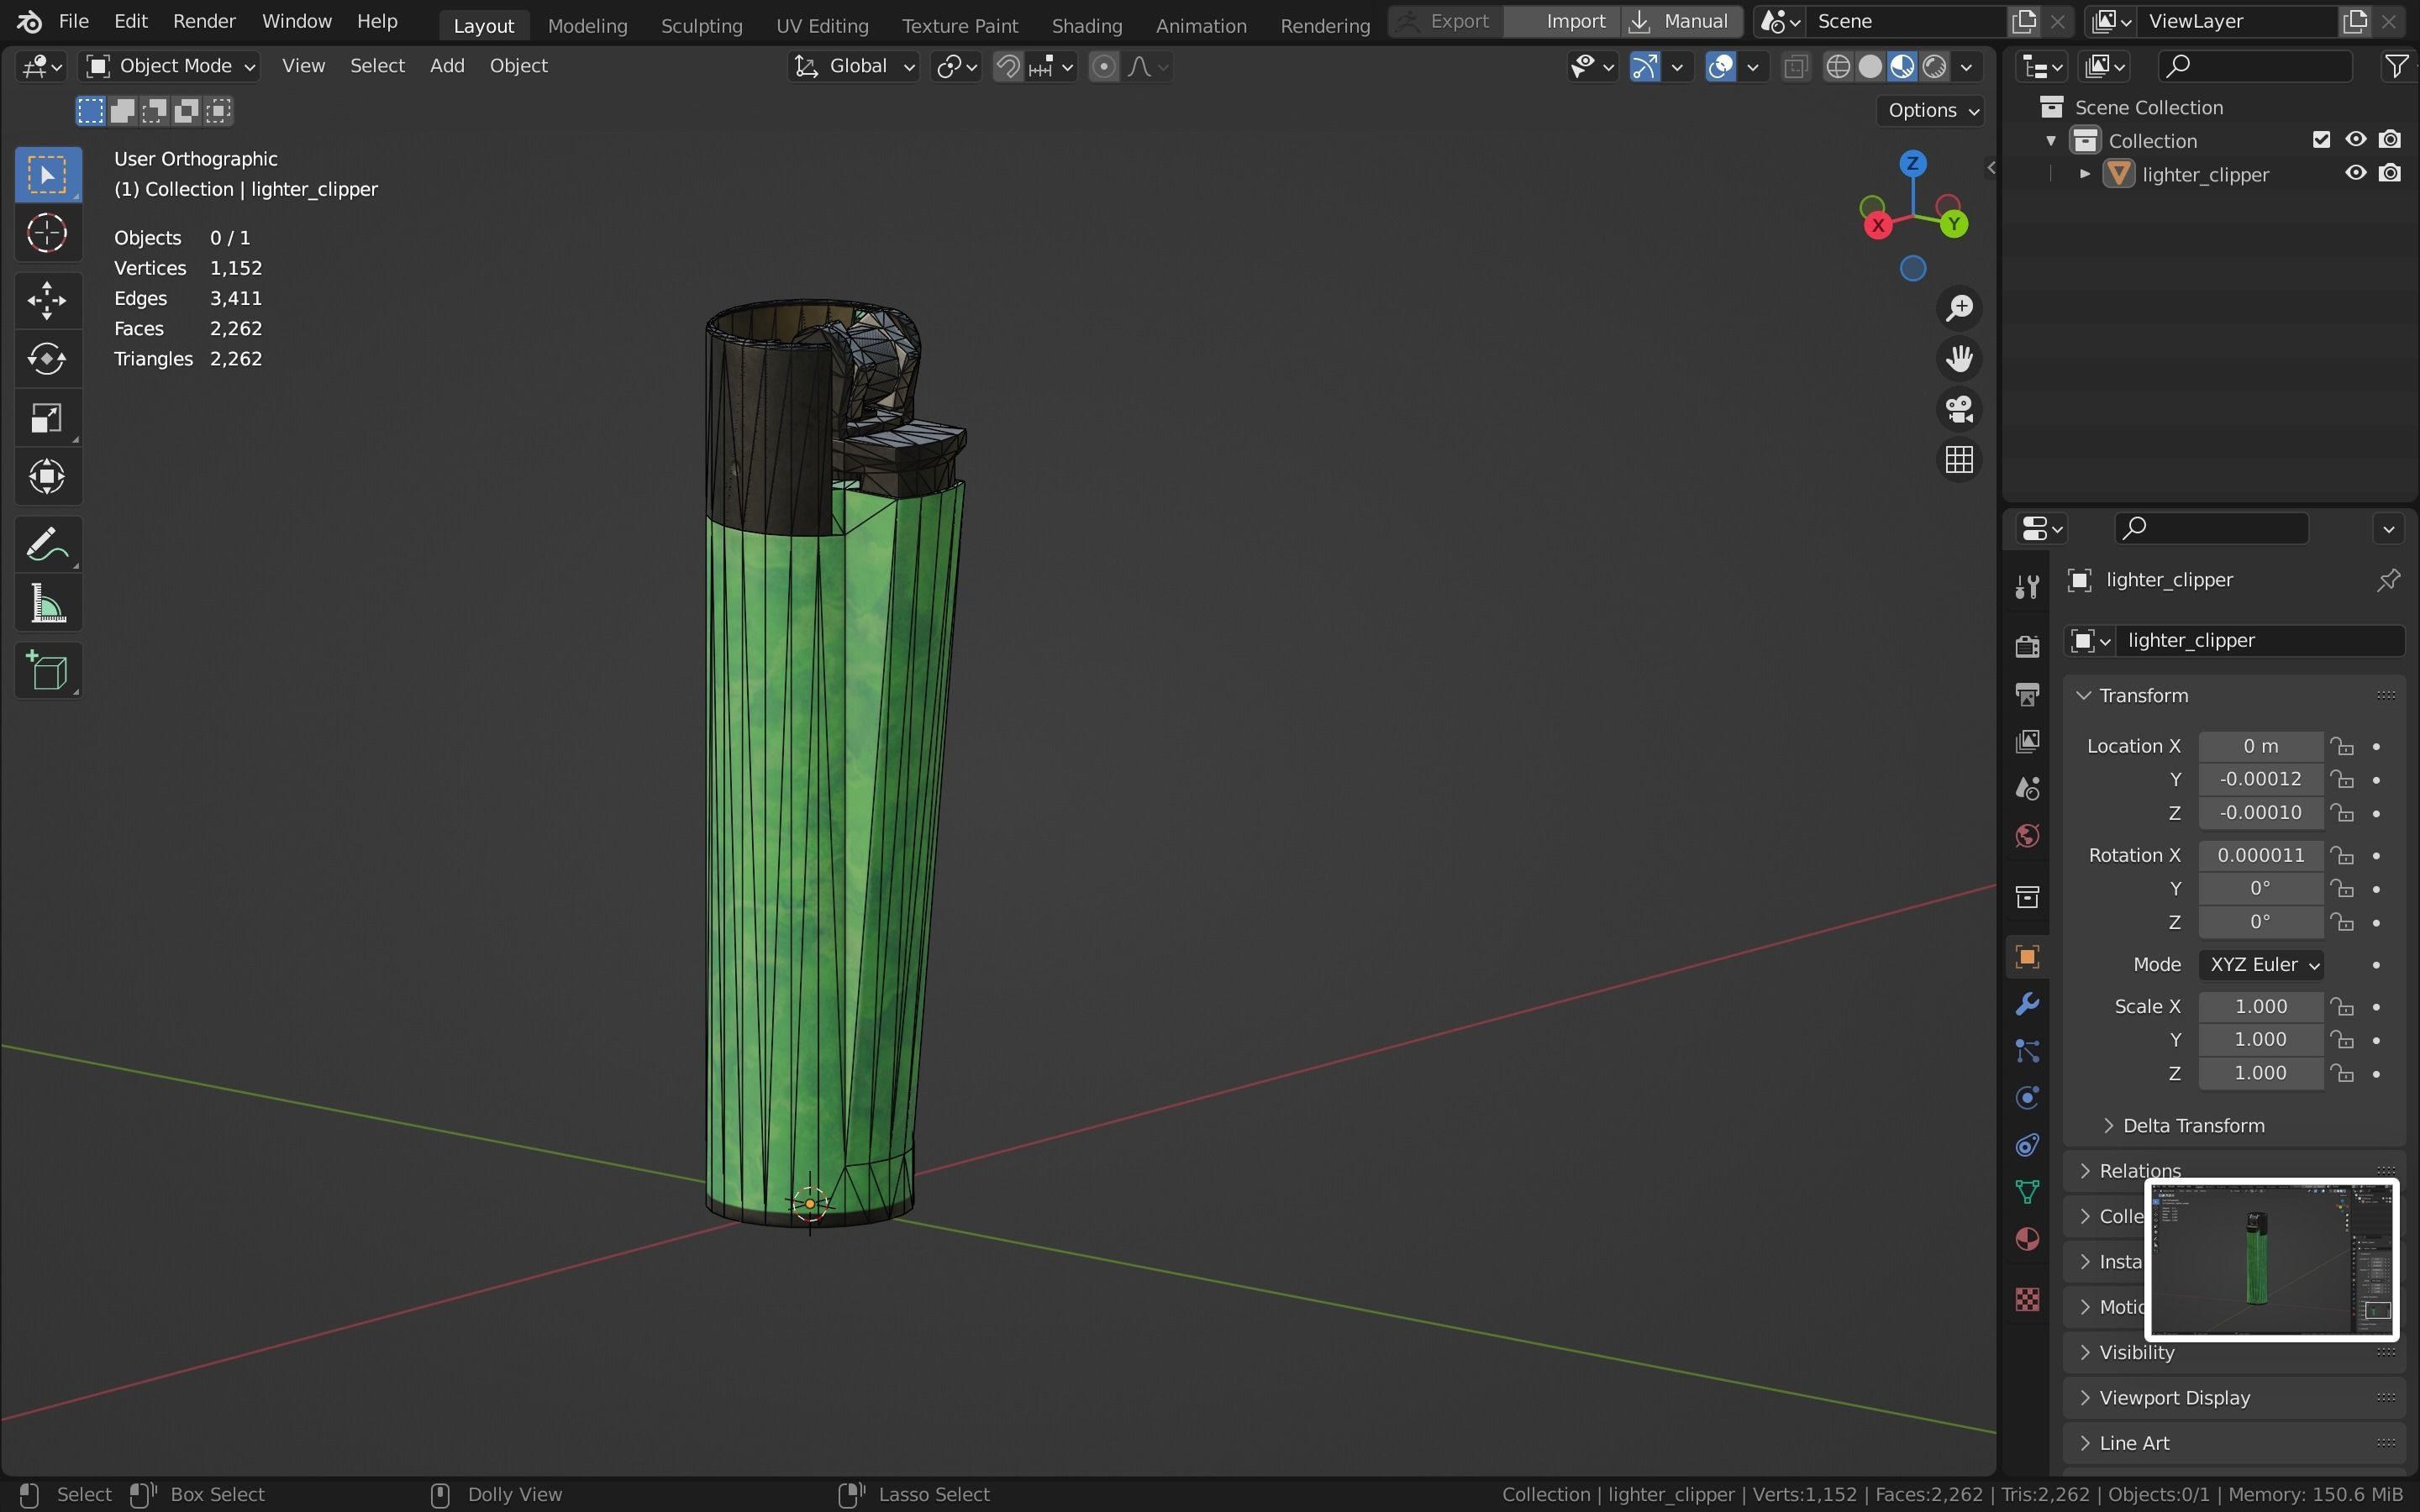Open the Output properties tab
This screenshot has height=1512, width=2420.
coord(2027,693)
